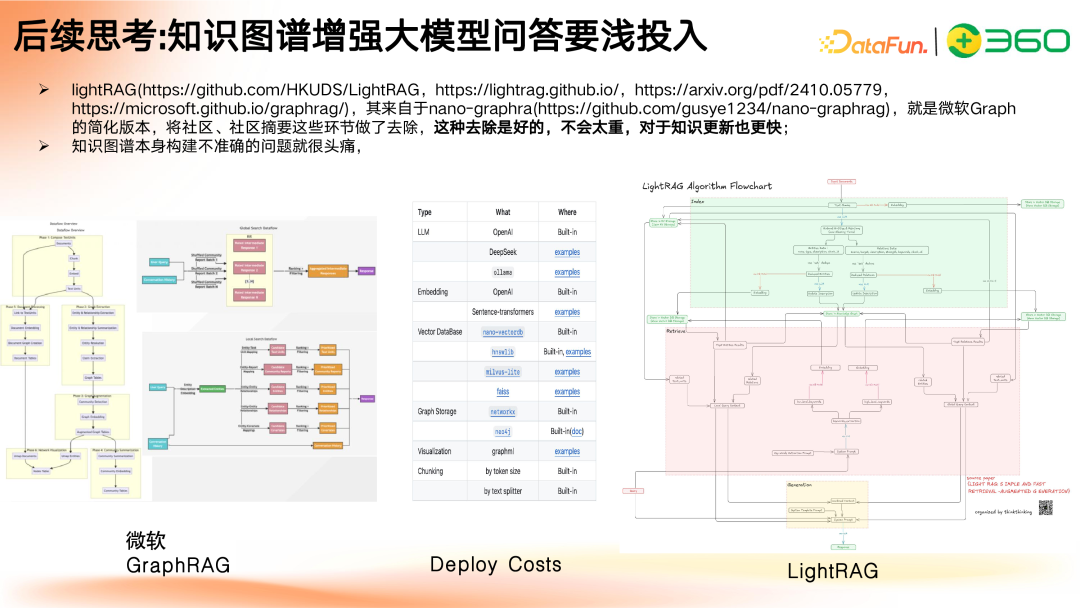This screenshot has height=608, width=1080.
Task: Click the DataFun logo
Action: click(x=873, y=42)
